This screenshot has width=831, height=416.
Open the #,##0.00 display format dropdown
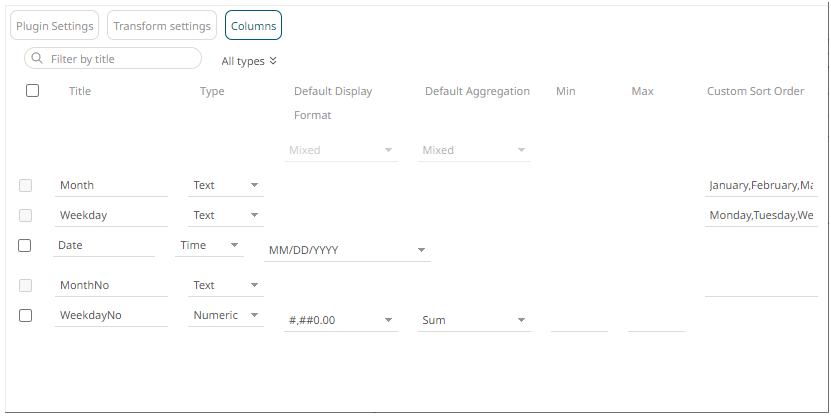coord(341,320)
